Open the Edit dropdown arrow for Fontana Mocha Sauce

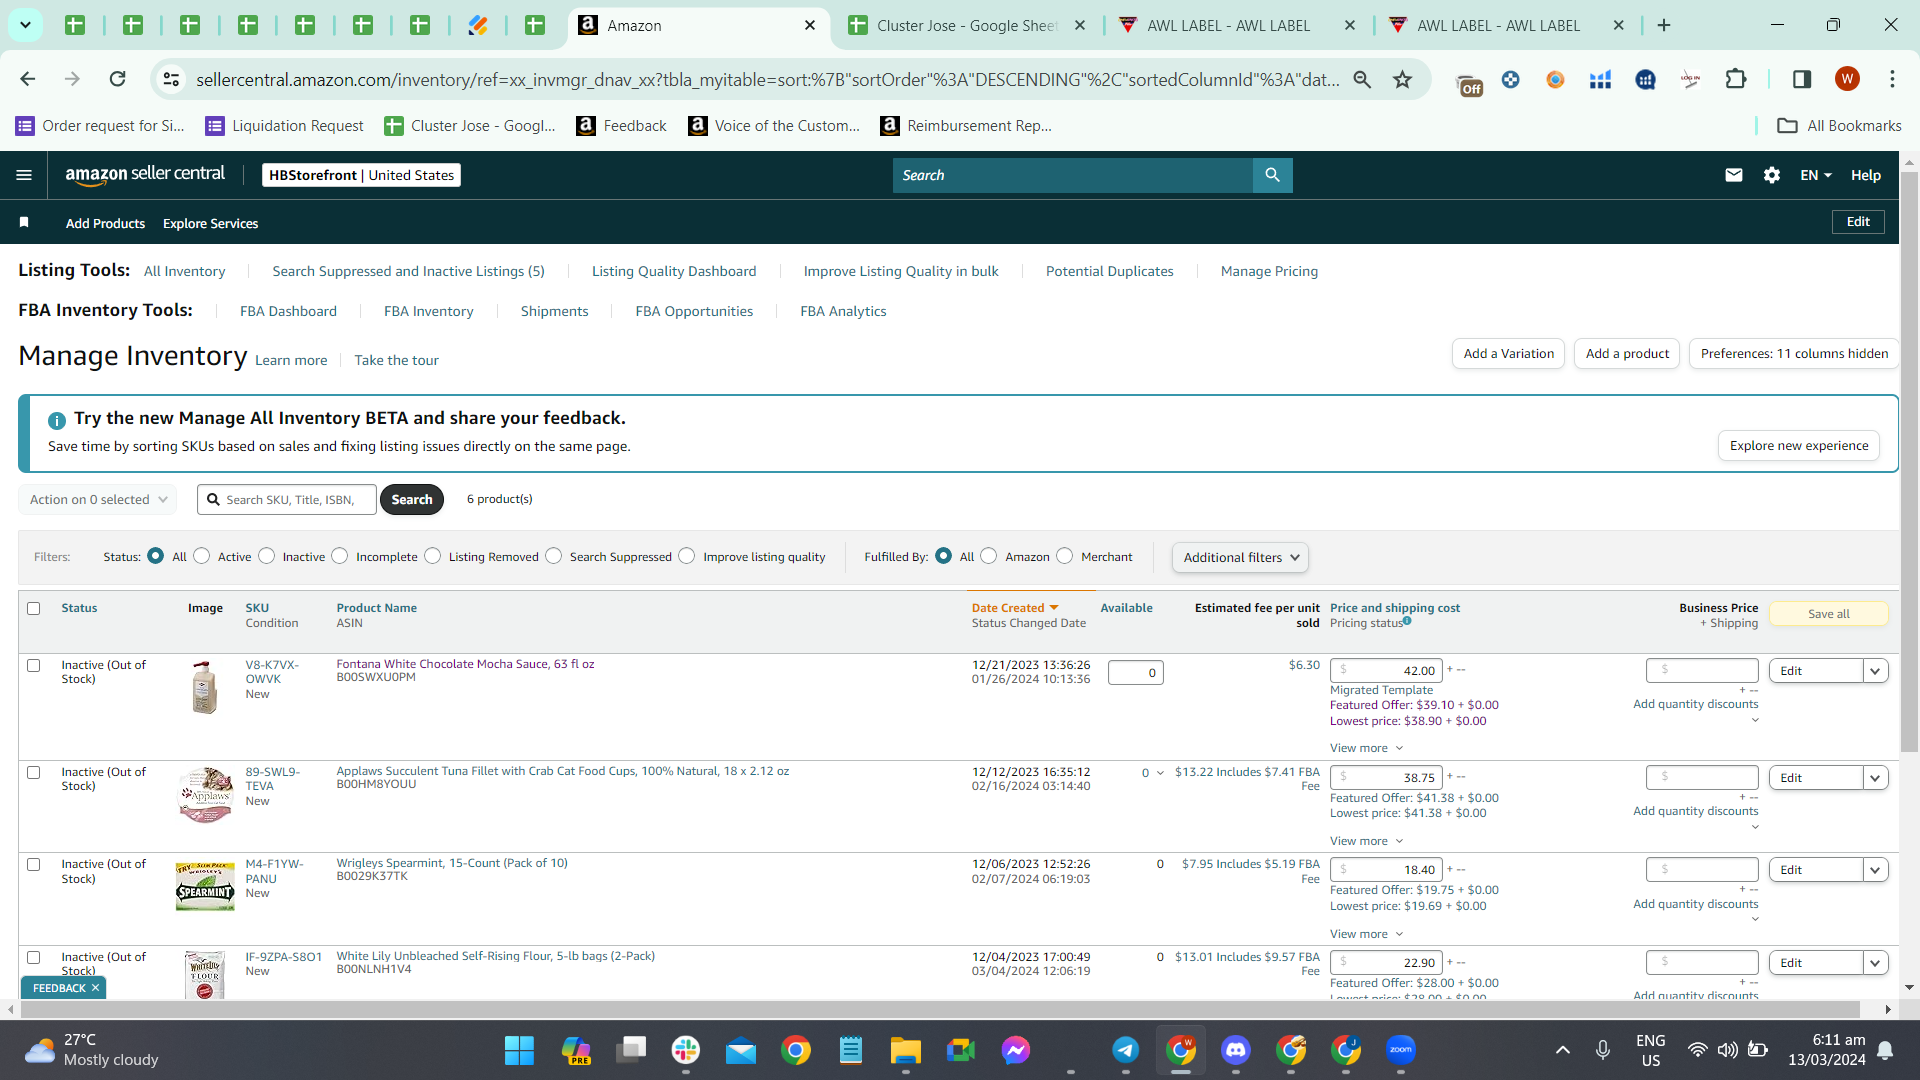pos(1875,671)
